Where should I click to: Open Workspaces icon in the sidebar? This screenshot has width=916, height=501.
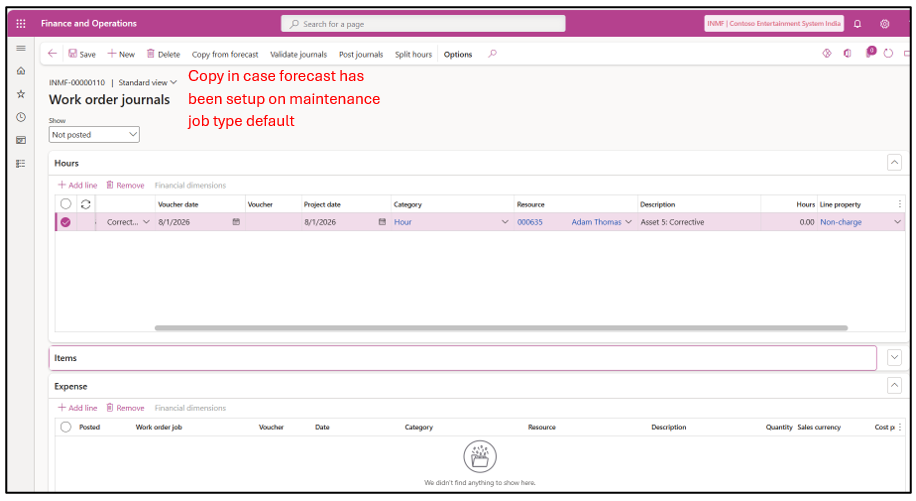point(21,140)
